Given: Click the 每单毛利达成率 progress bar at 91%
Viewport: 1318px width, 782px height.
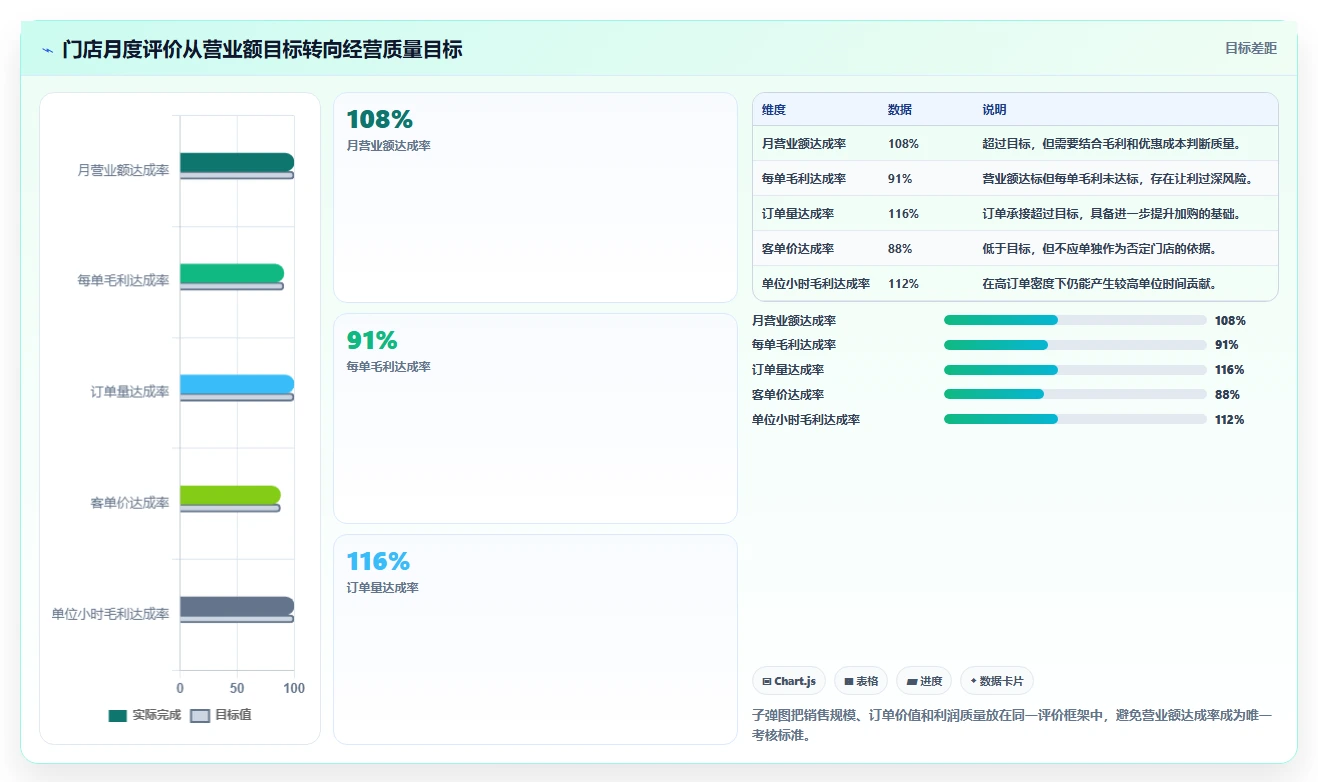Looking at the screenshot, I should click(1075, 345).
